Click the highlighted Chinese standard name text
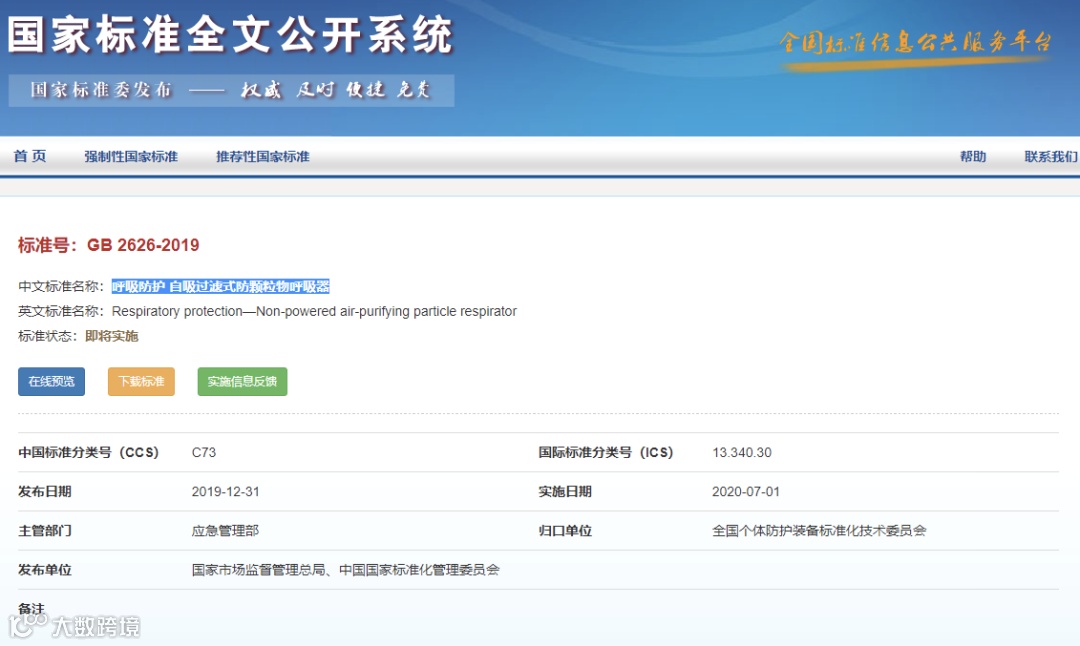The image size is (1080, 646). [220, 286]
